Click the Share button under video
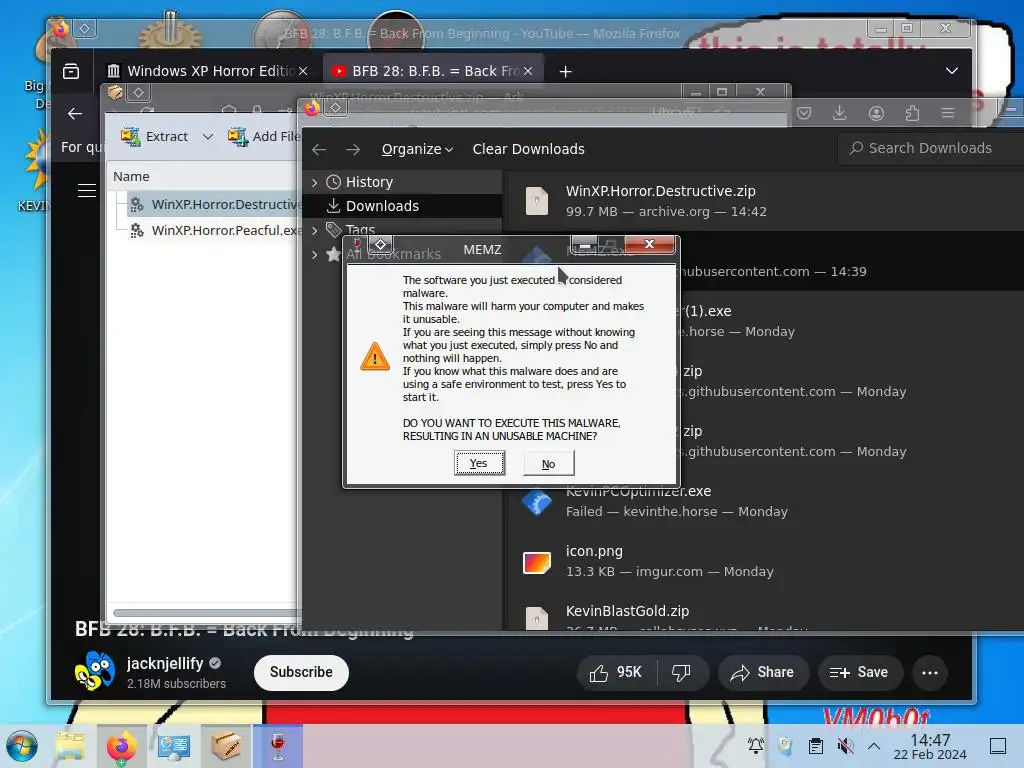1024x768 pixels. click(x=763, y=673)
